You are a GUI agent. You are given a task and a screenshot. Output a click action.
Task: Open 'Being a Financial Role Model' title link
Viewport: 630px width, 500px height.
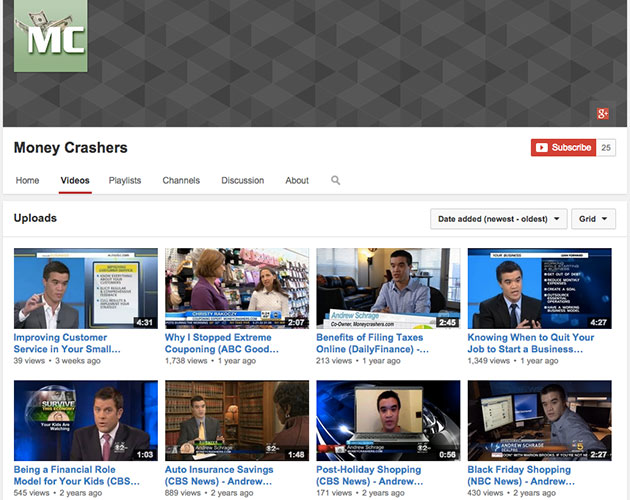click(77, 475)
